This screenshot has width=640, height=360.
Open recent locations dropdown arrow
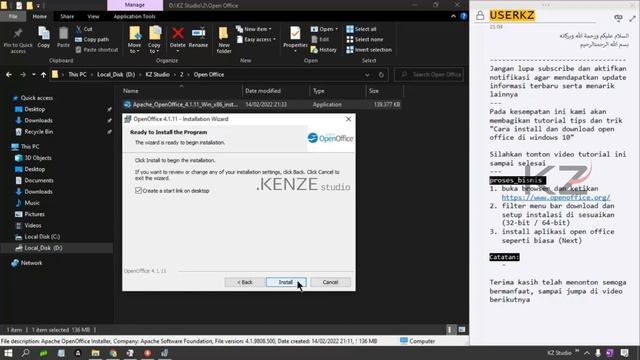click(33, 75)
